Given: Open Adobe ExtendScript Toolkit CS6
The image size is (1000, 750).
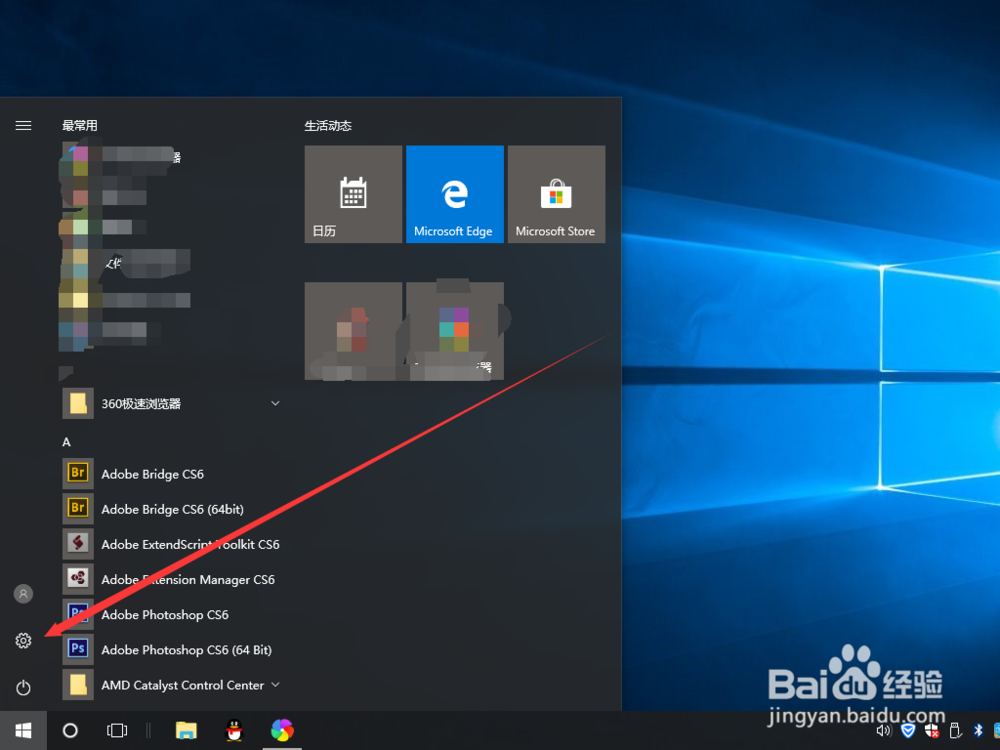Looking at the screenshot, I should pyautogui.click(x=172, y=544).
